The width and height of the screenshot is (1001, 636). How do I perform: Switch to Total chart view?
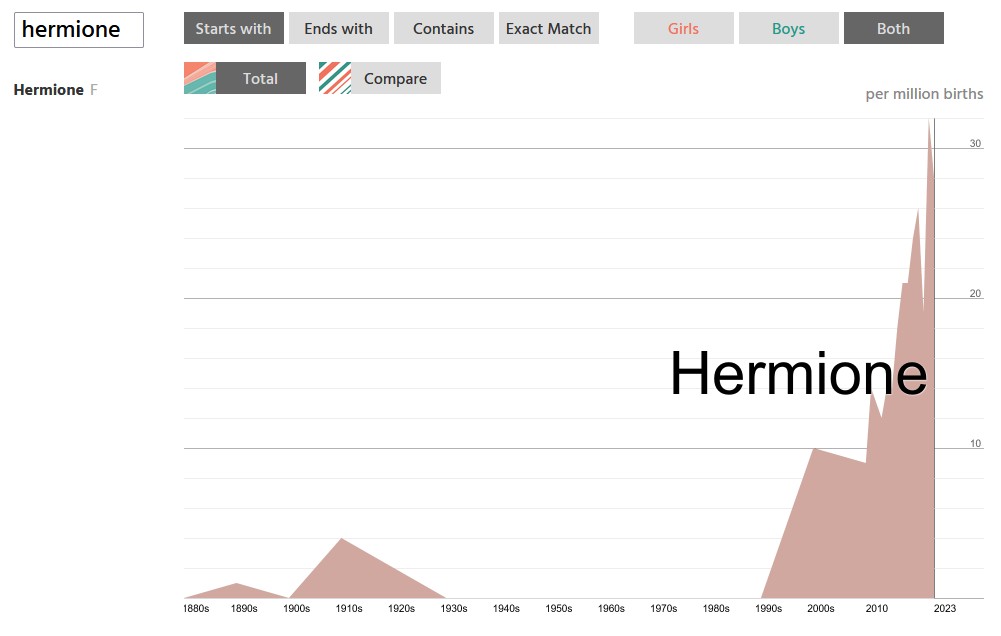coord(260,78)
